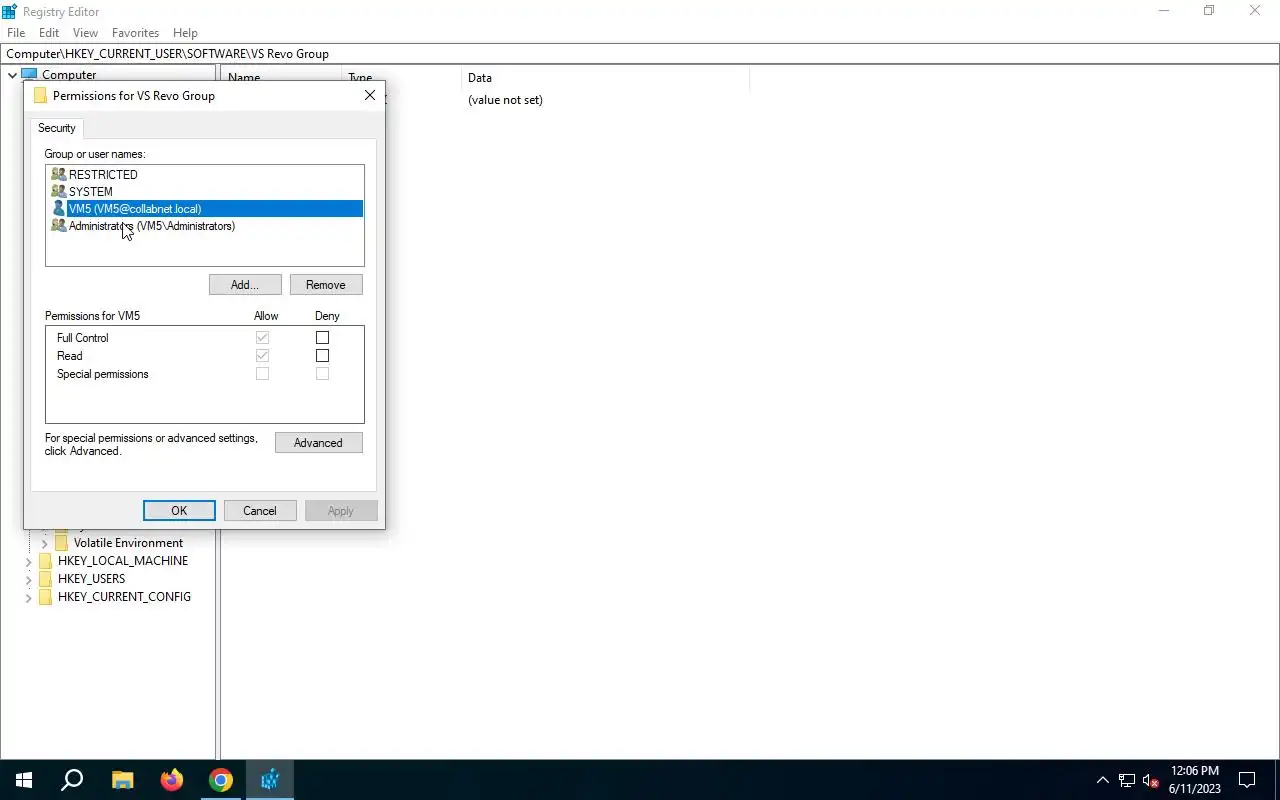The image size is (1280, 800).
Task: Click the Administrators group icon
Action: tap(59, 226)
